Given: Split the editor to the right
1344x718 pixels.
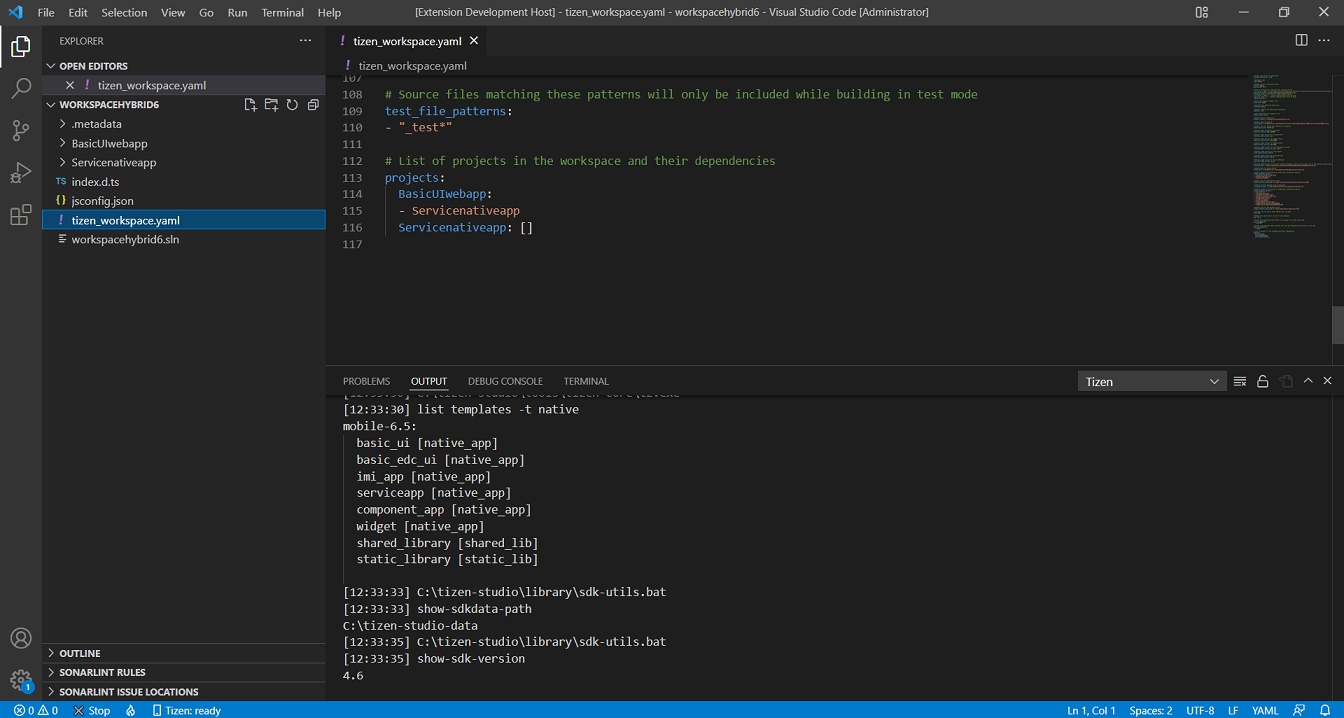Looking at the screenshot, I should (1301, 40).
